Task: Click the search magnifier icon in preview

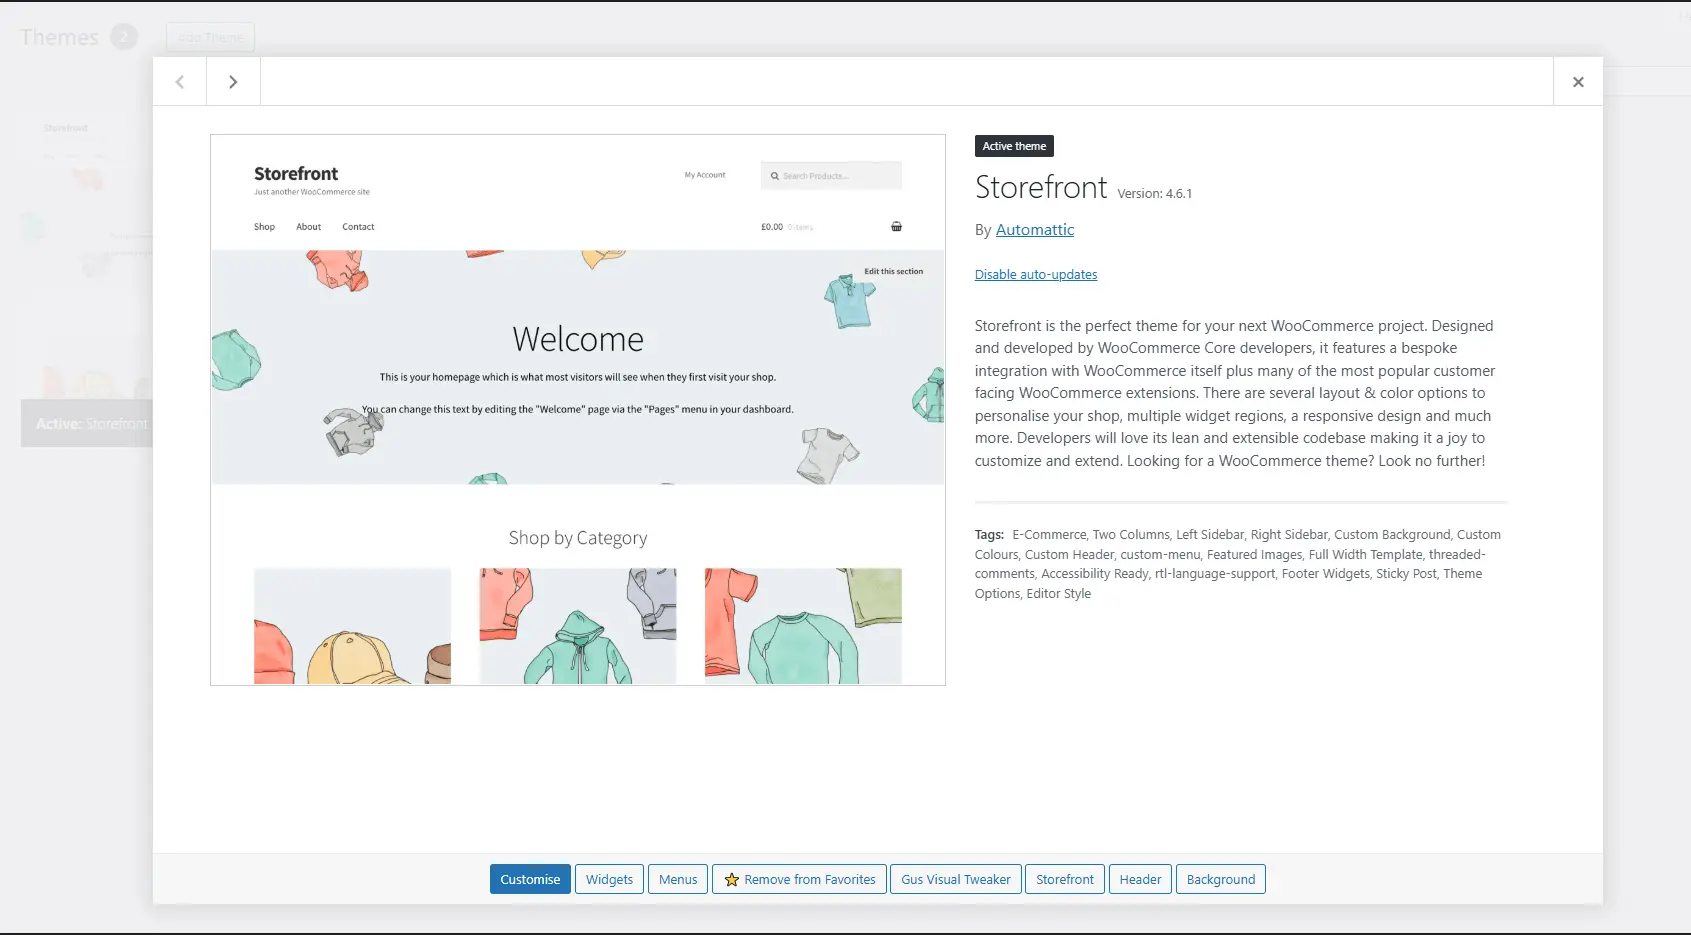Action: click(774, 176)
